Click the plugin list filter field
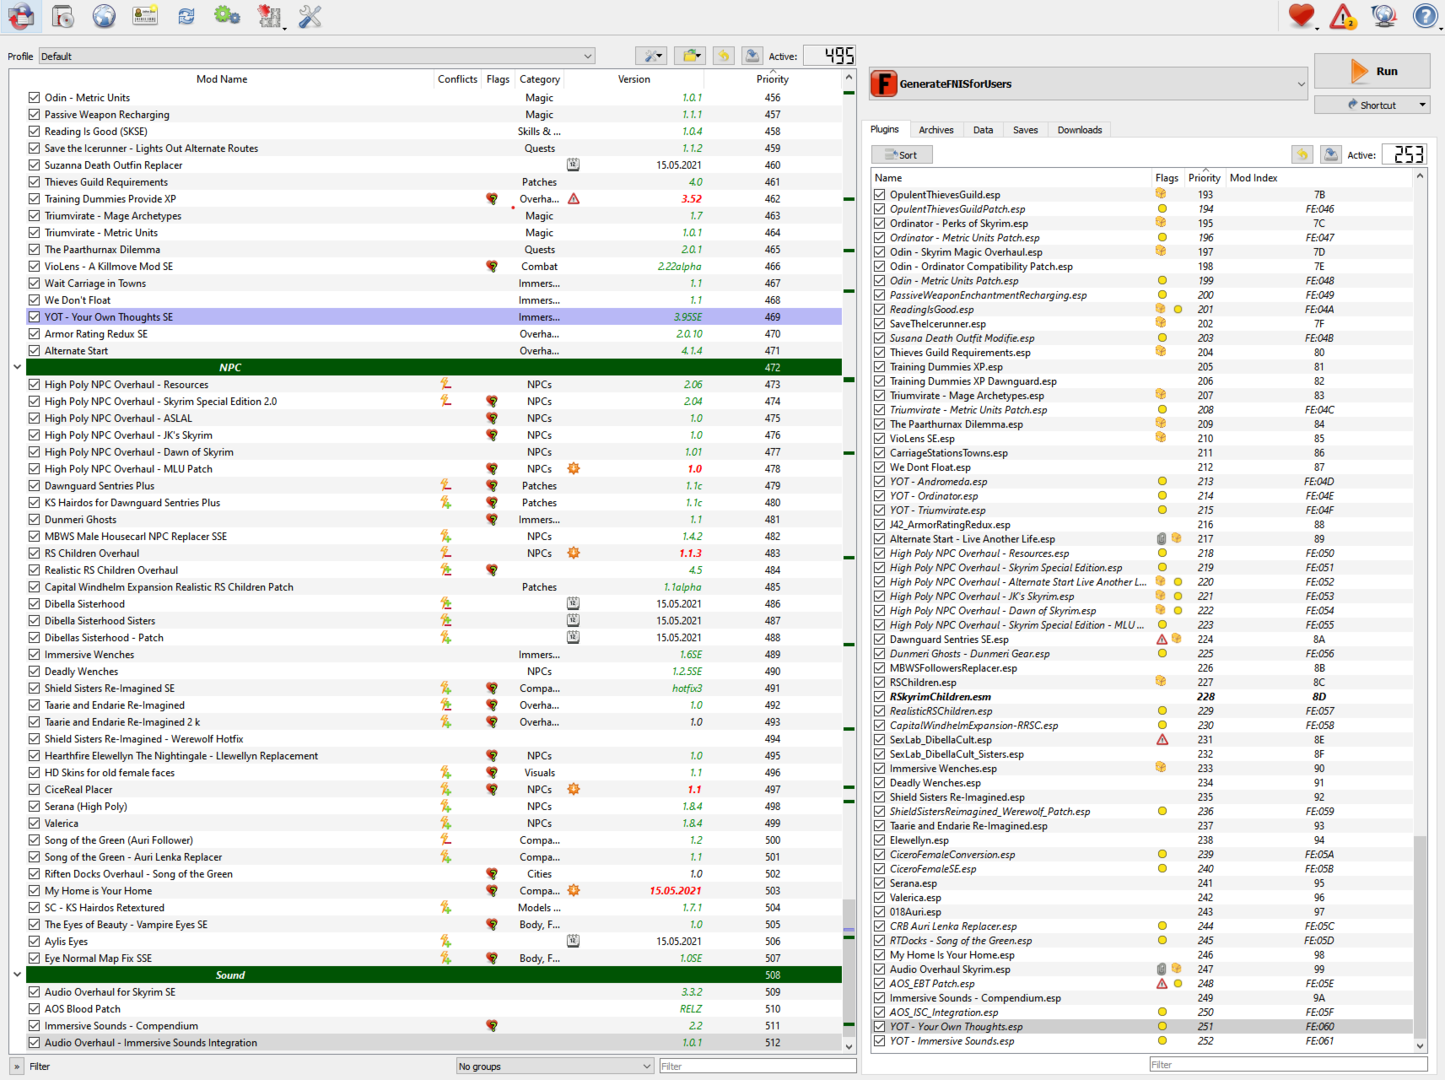Screen dimensions: 1445x1080 pyautogui.click(x=1288, y=1064)
